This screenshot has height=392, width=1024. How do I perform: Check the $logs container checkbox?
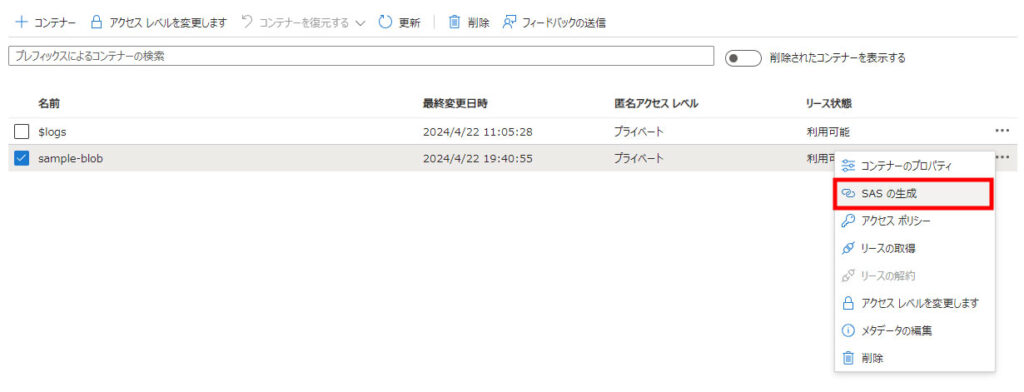22,132
